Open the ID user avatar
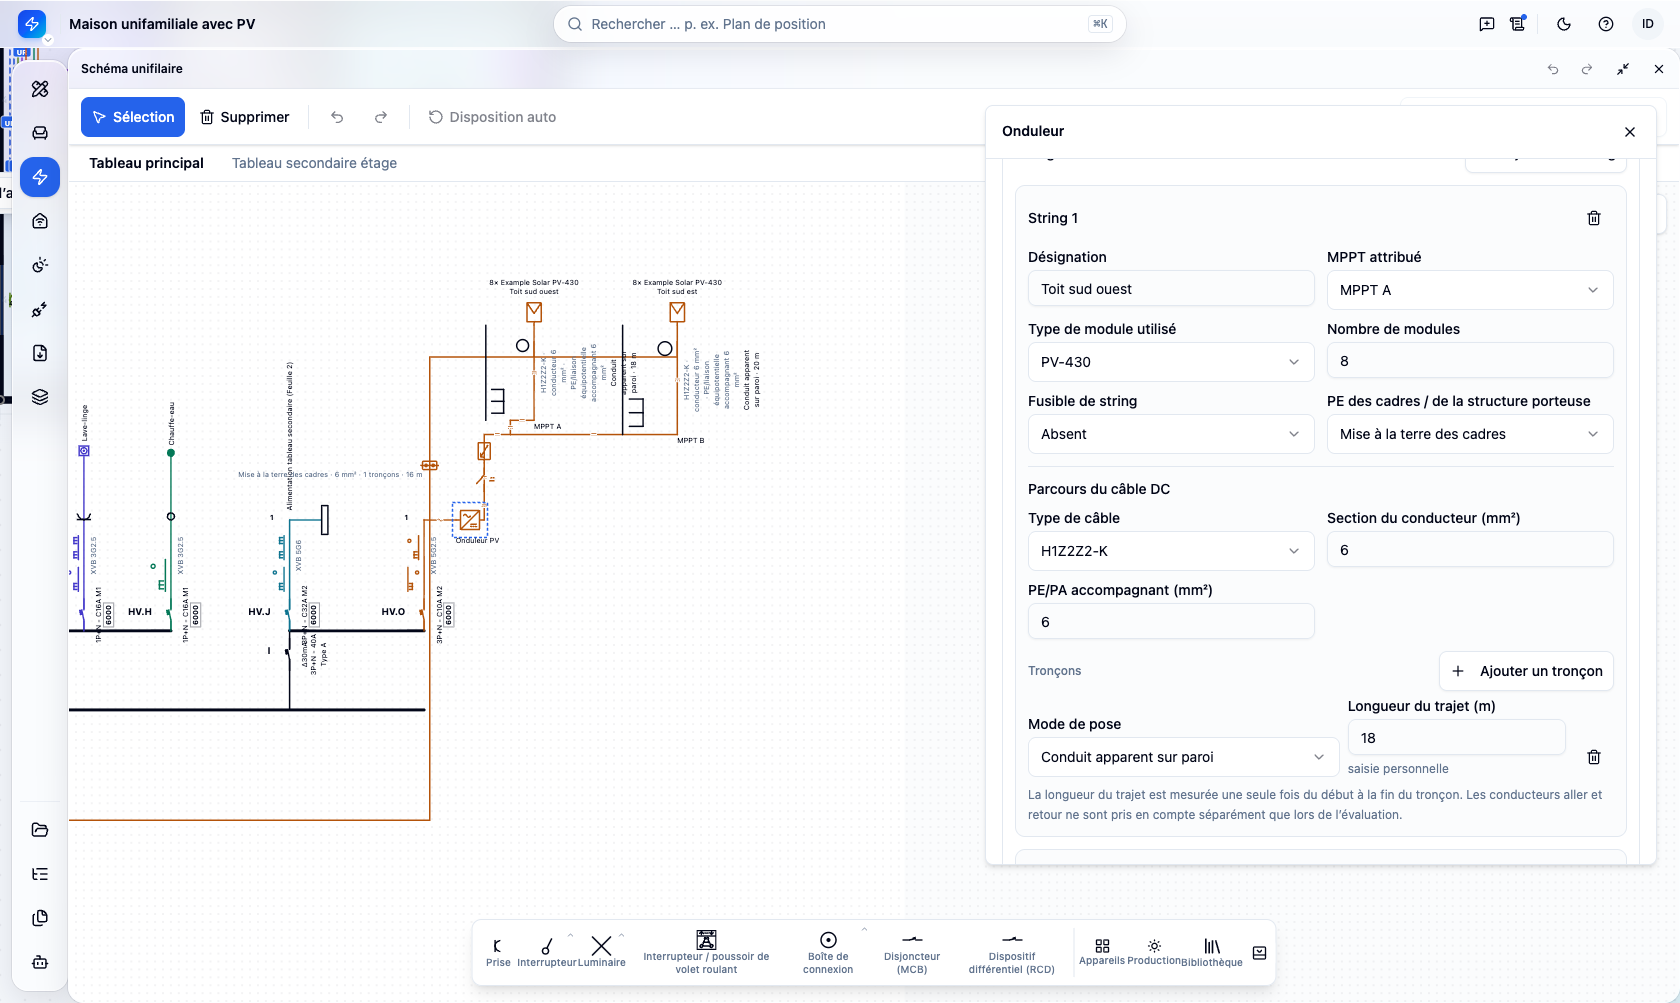Image resolution: width=1680 pixels, height=1003 pixels. pyautogui.click(x=1648, y=24)
